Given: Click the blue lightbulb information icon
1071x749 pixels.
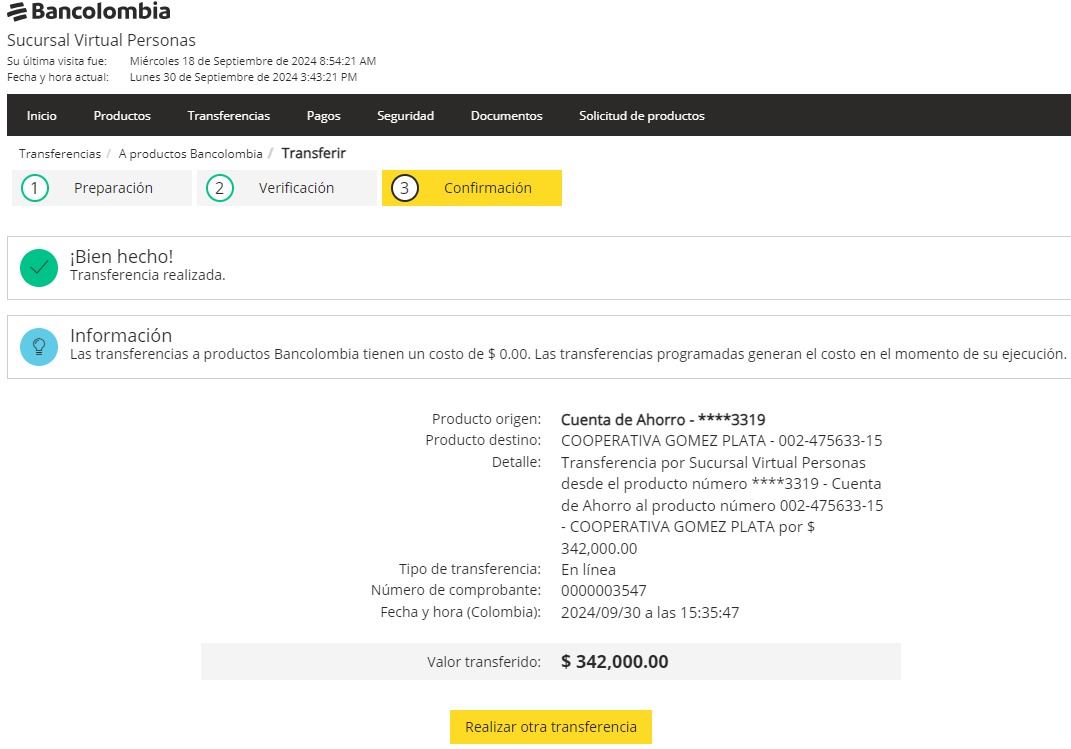Looking at the screenshot, I should [39, 346].
